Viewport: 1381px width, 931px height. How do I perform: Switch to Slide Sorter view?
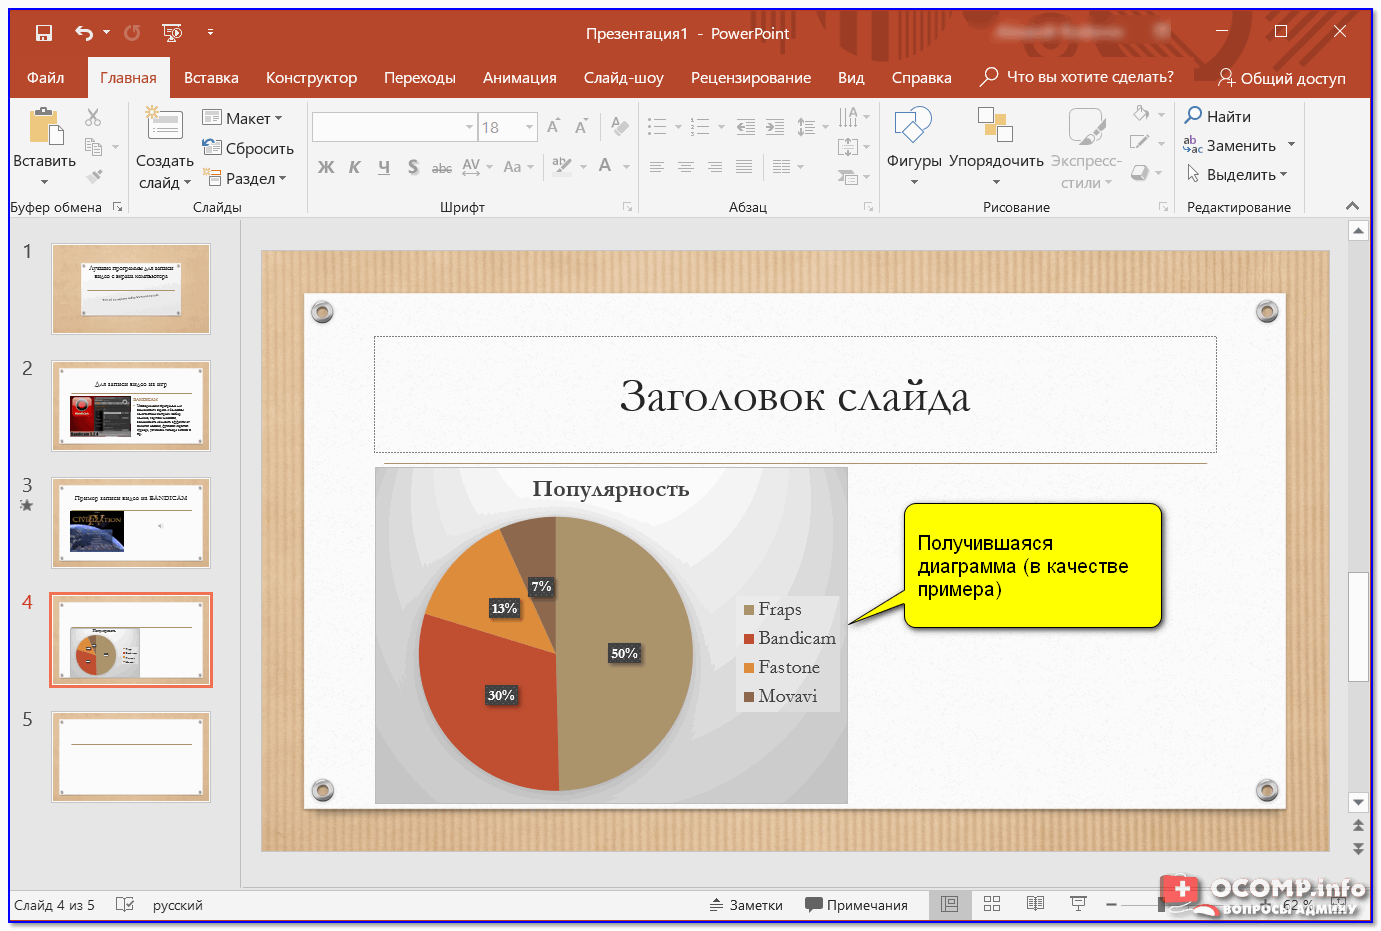tap(992, 904)
